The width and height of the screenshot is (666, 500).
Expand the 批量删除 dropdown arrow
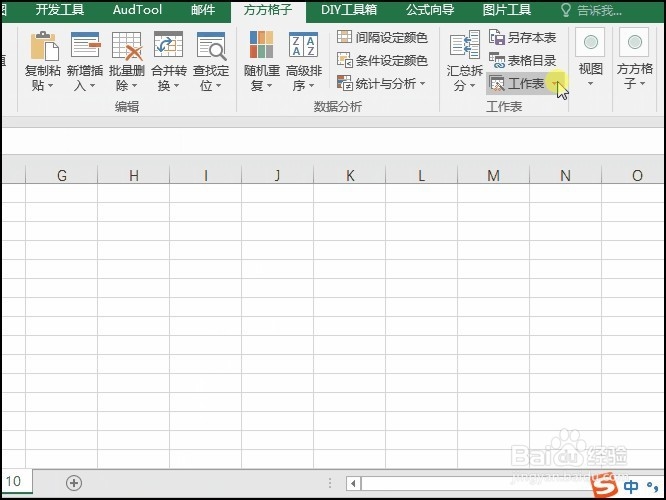134,86
